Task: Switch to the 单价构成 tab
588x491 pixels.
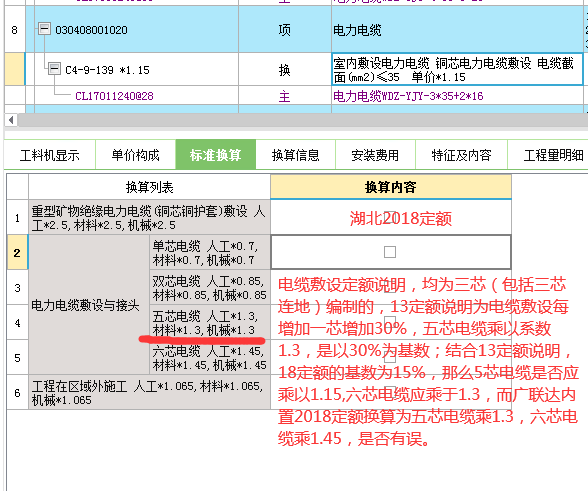Action: 135,155
